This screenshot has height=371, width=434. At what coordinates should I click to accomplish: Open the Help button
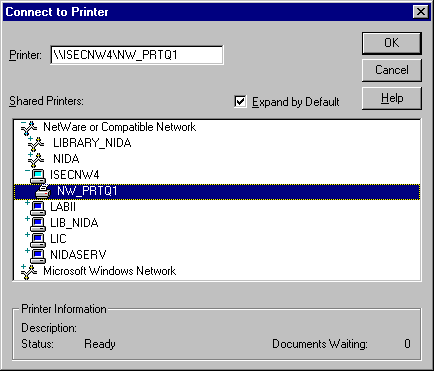(x=392, y=98)
